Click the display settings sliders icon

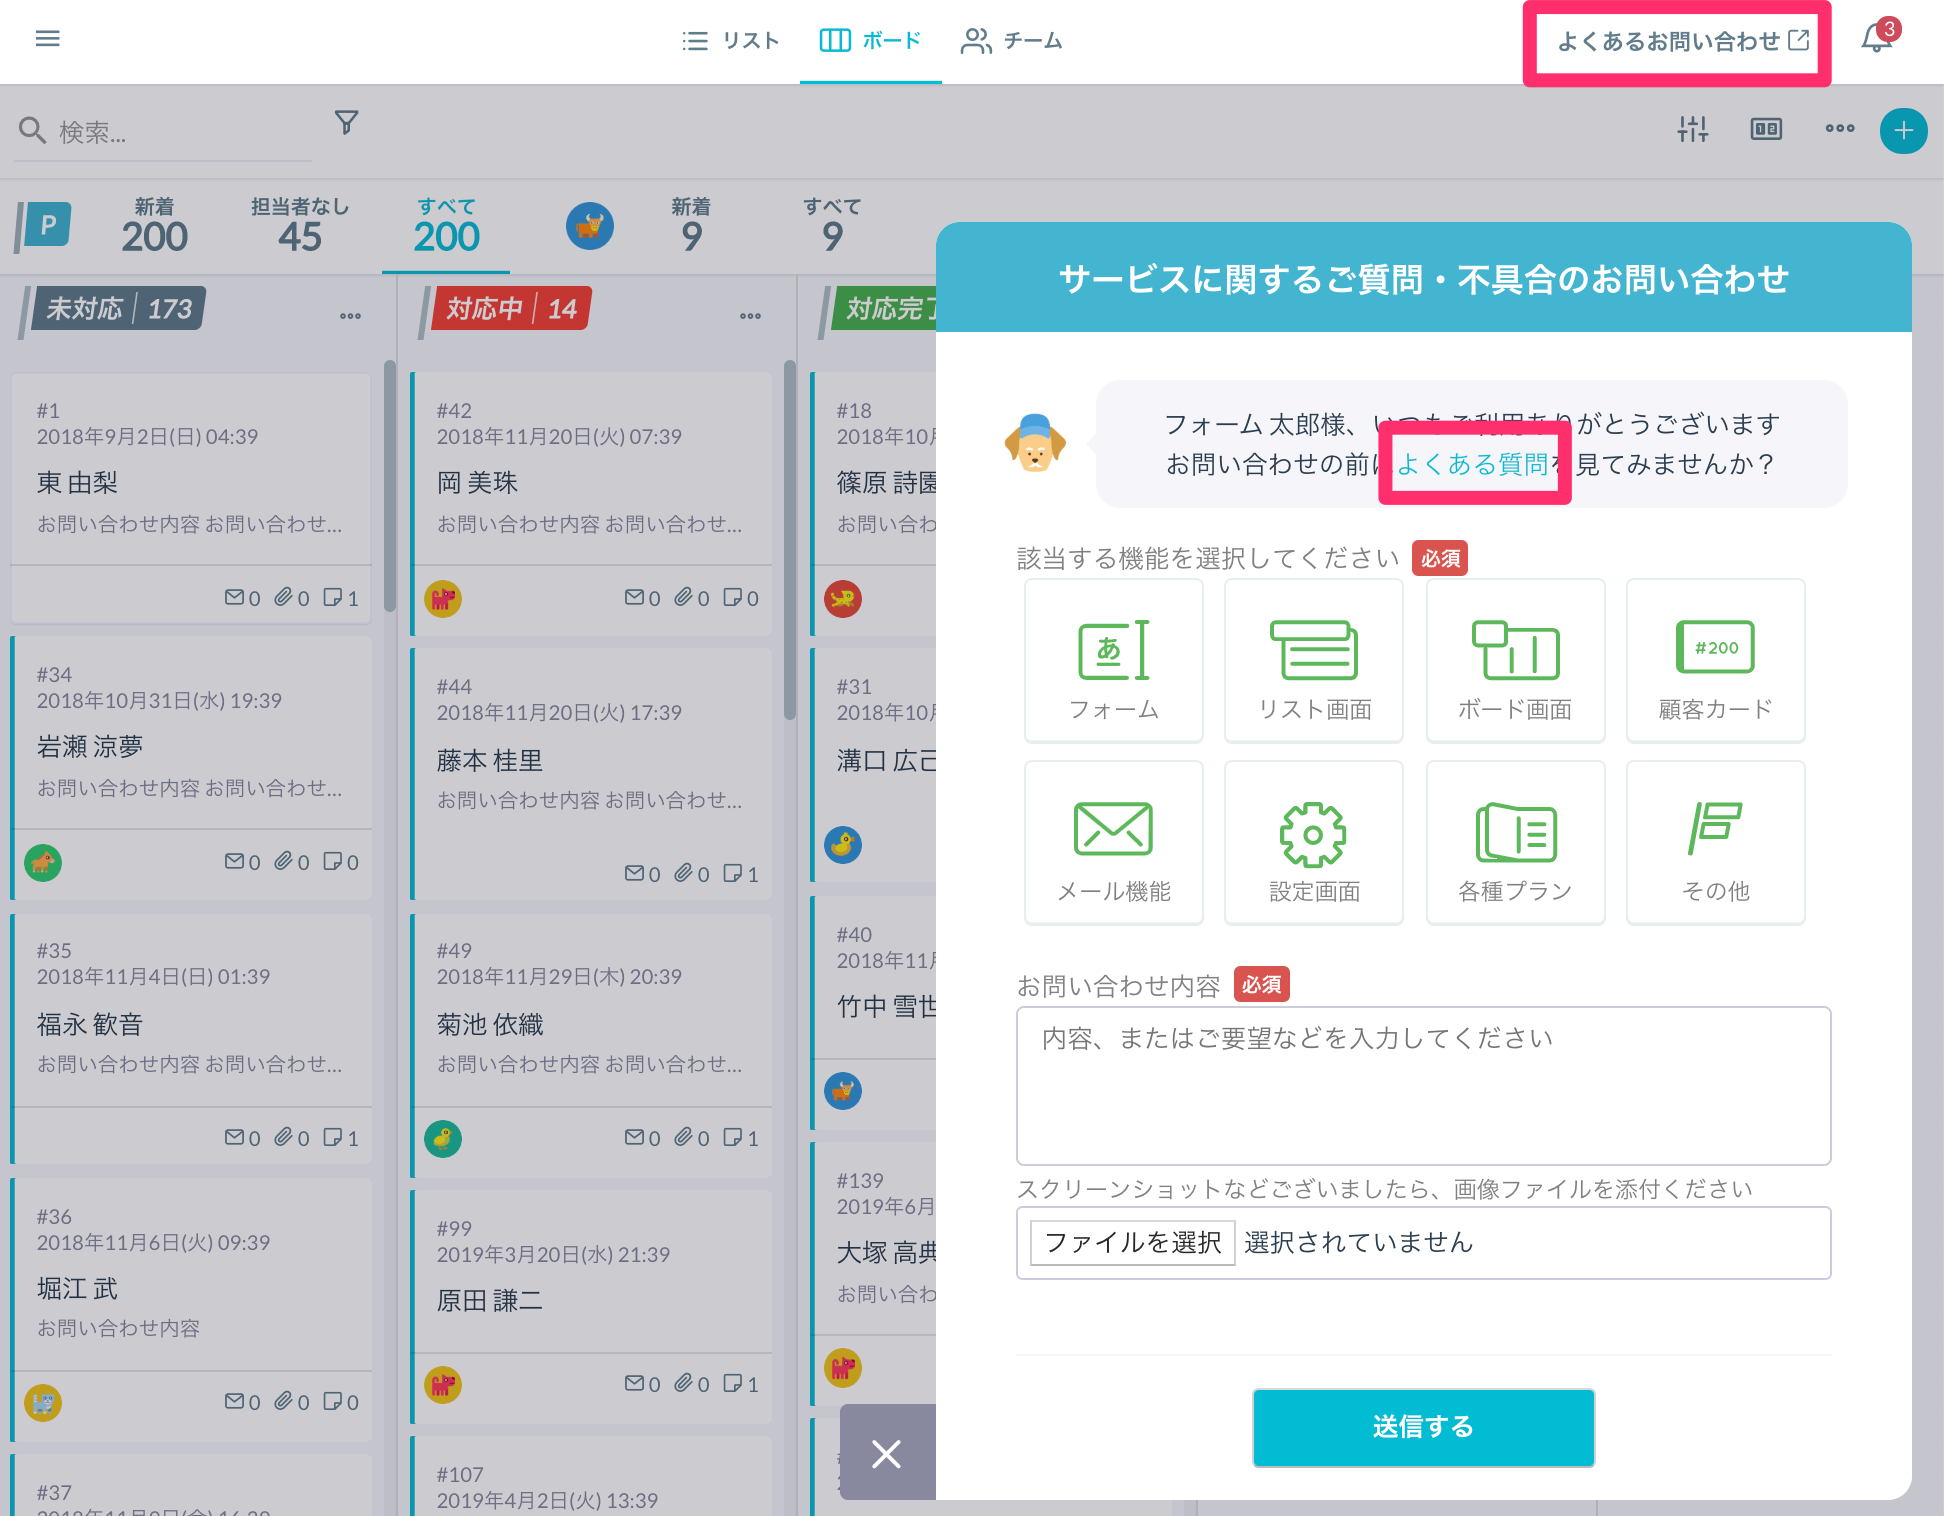click(1693, 129)
